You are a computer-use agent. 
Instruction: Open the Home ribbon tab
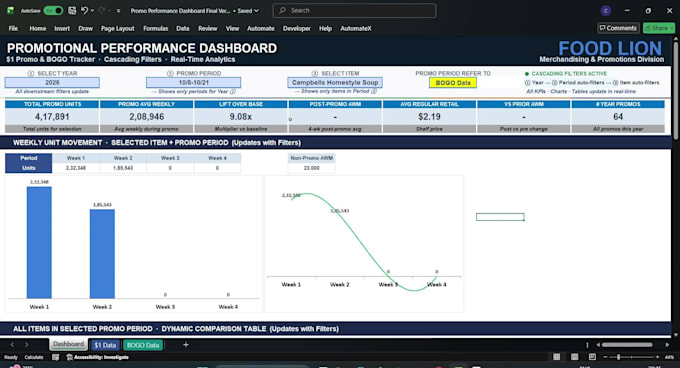click(38, 28)
